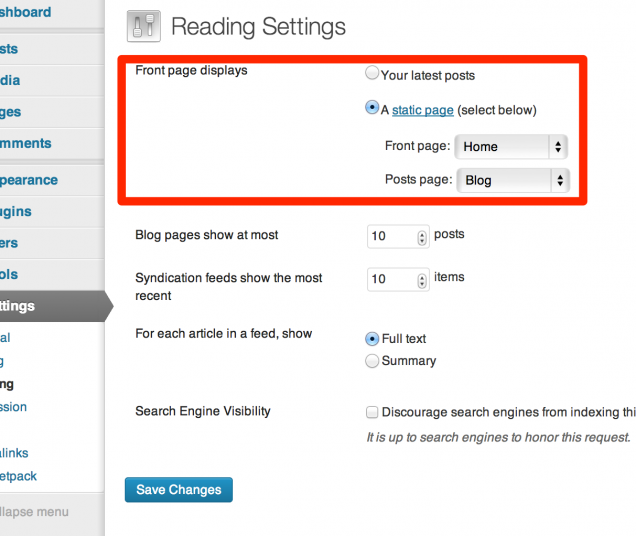Switch feed display to Summary

[373, 361]
